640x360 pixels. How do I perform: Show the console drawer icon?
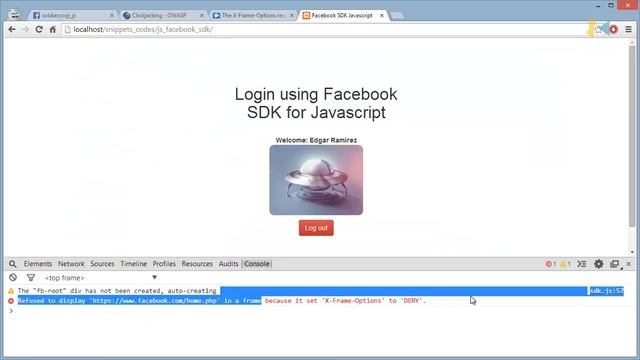(582, 264)
